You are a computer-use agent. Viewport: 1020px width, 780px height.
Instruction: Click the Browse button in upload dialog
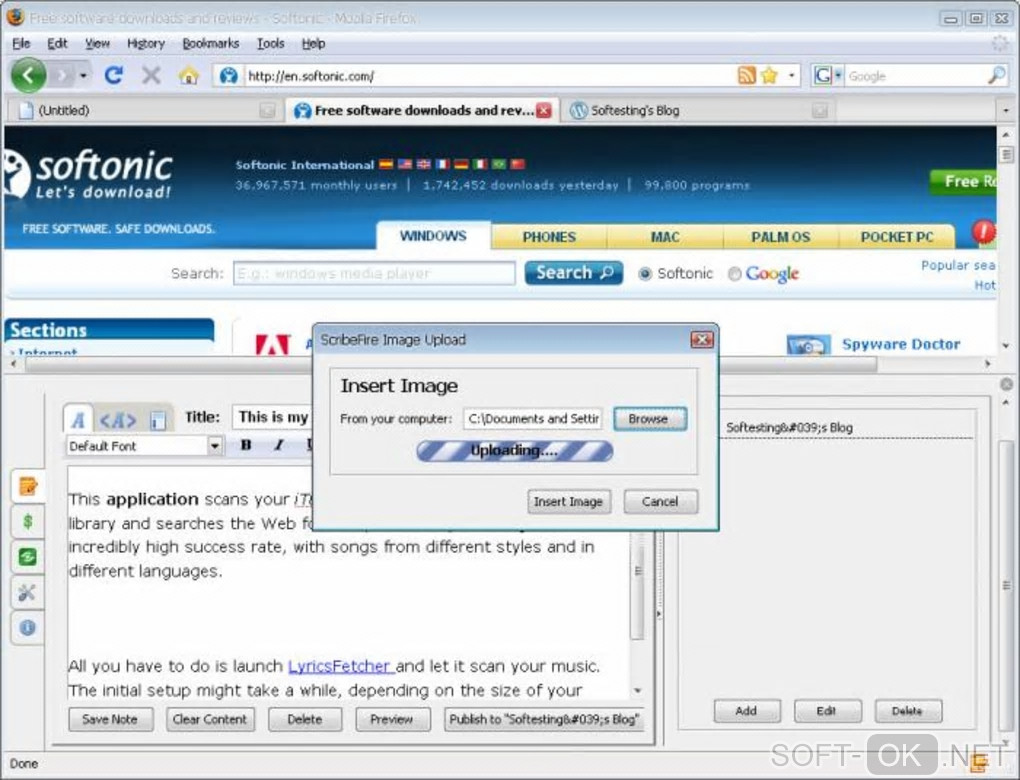click(x=649, y=419)
